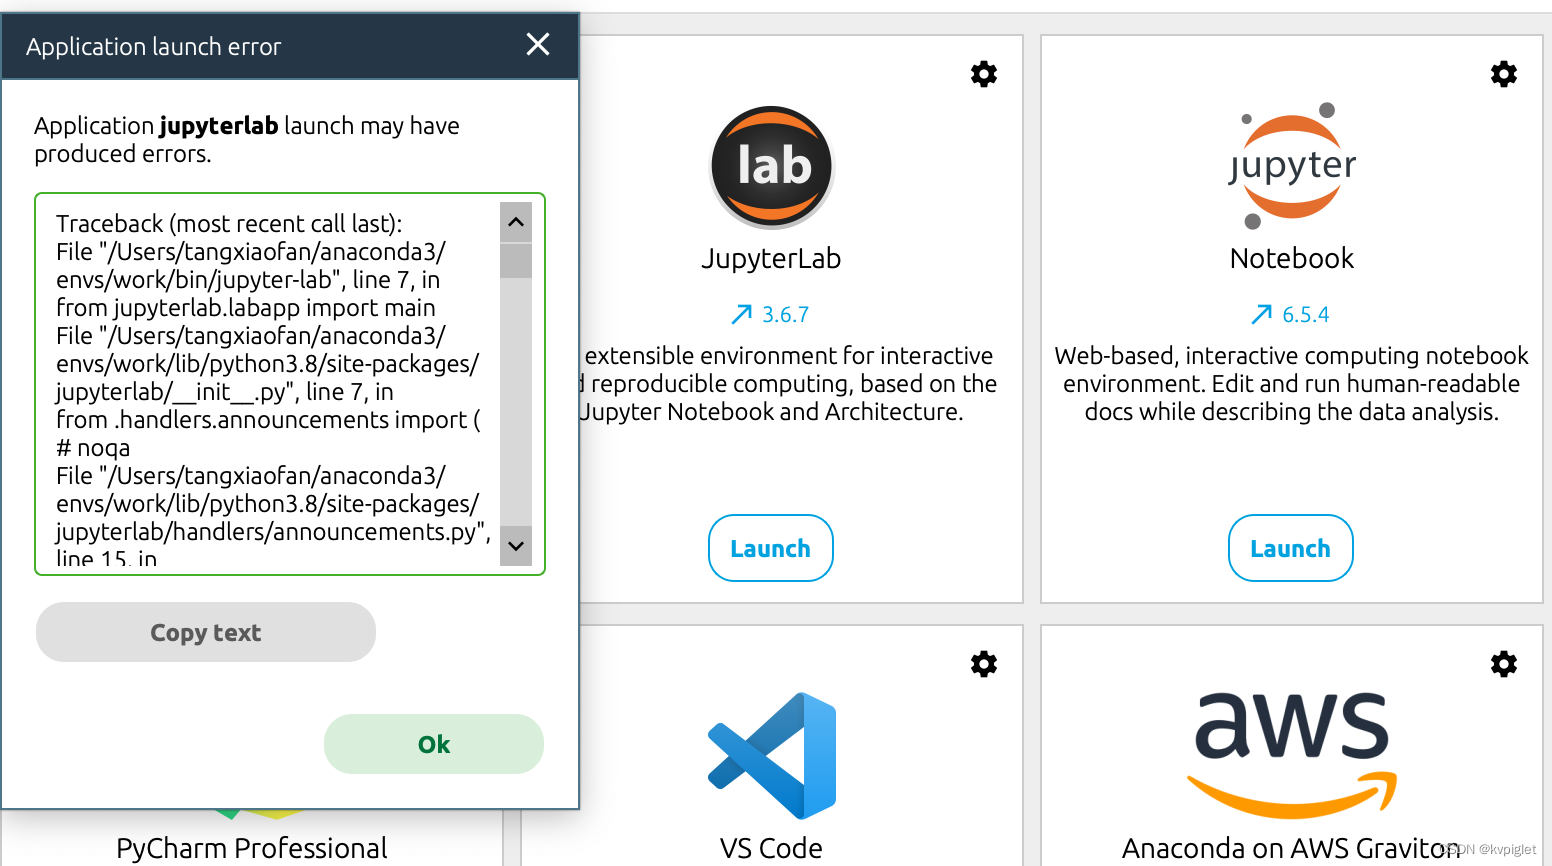Click the VS Code application logo
This screenshot has width=1552, height=866.
point(770,756)
